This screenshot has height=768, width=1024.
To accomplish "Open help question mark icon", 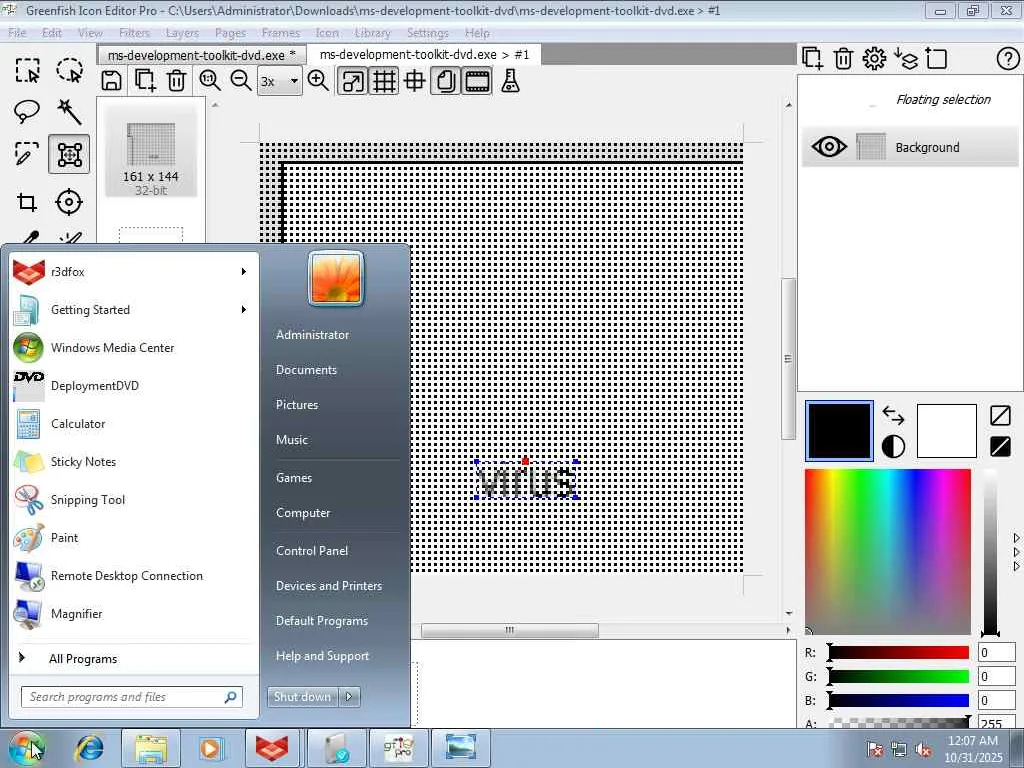I will pos(1008,59).
